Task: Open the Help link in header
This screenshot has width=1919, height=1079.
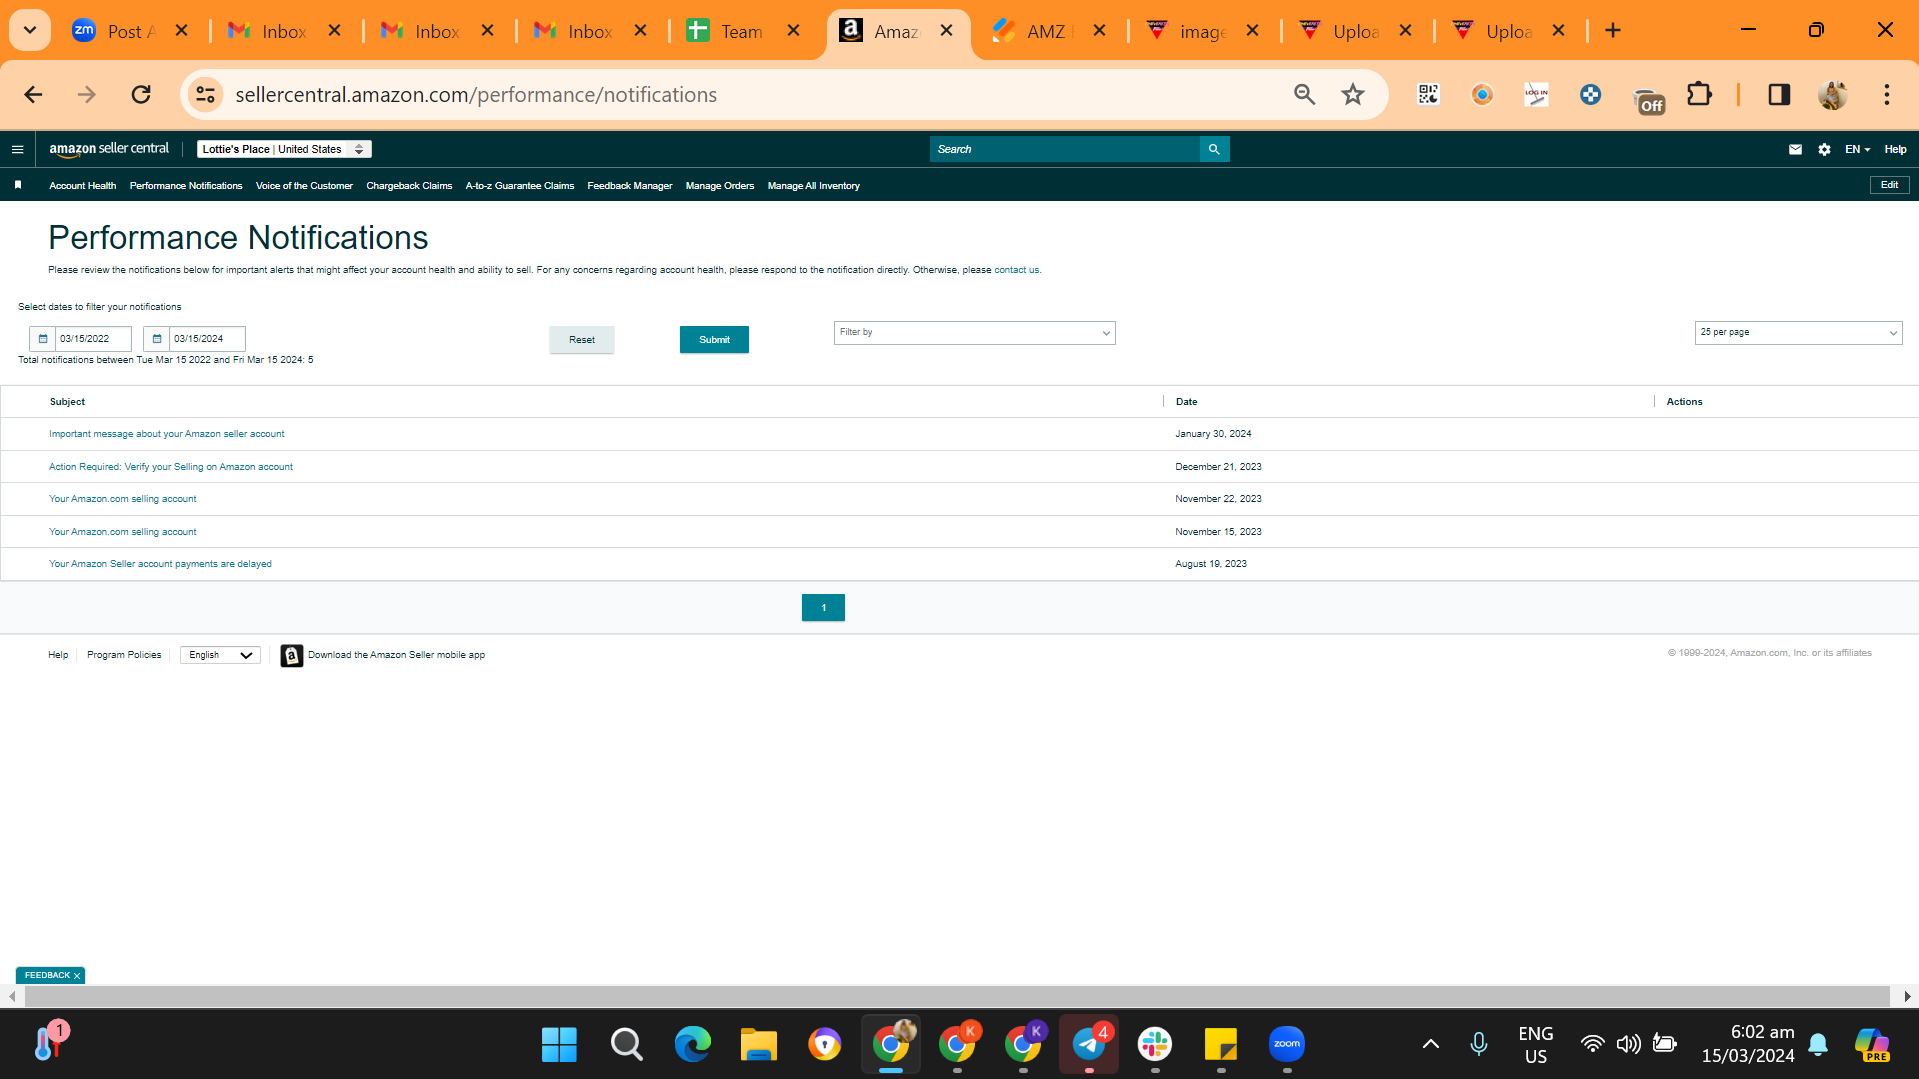Action: [x=1895, y=149]
